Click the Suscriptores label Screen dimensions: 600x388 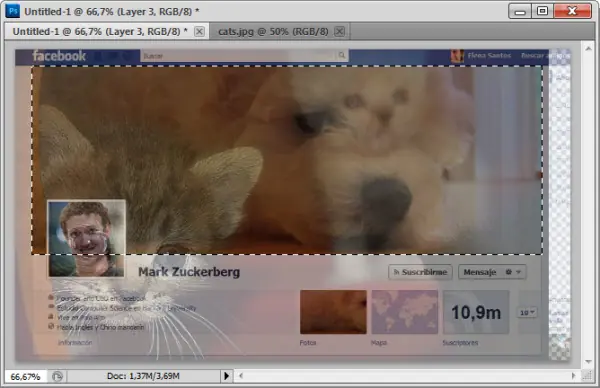pos(460,343)
